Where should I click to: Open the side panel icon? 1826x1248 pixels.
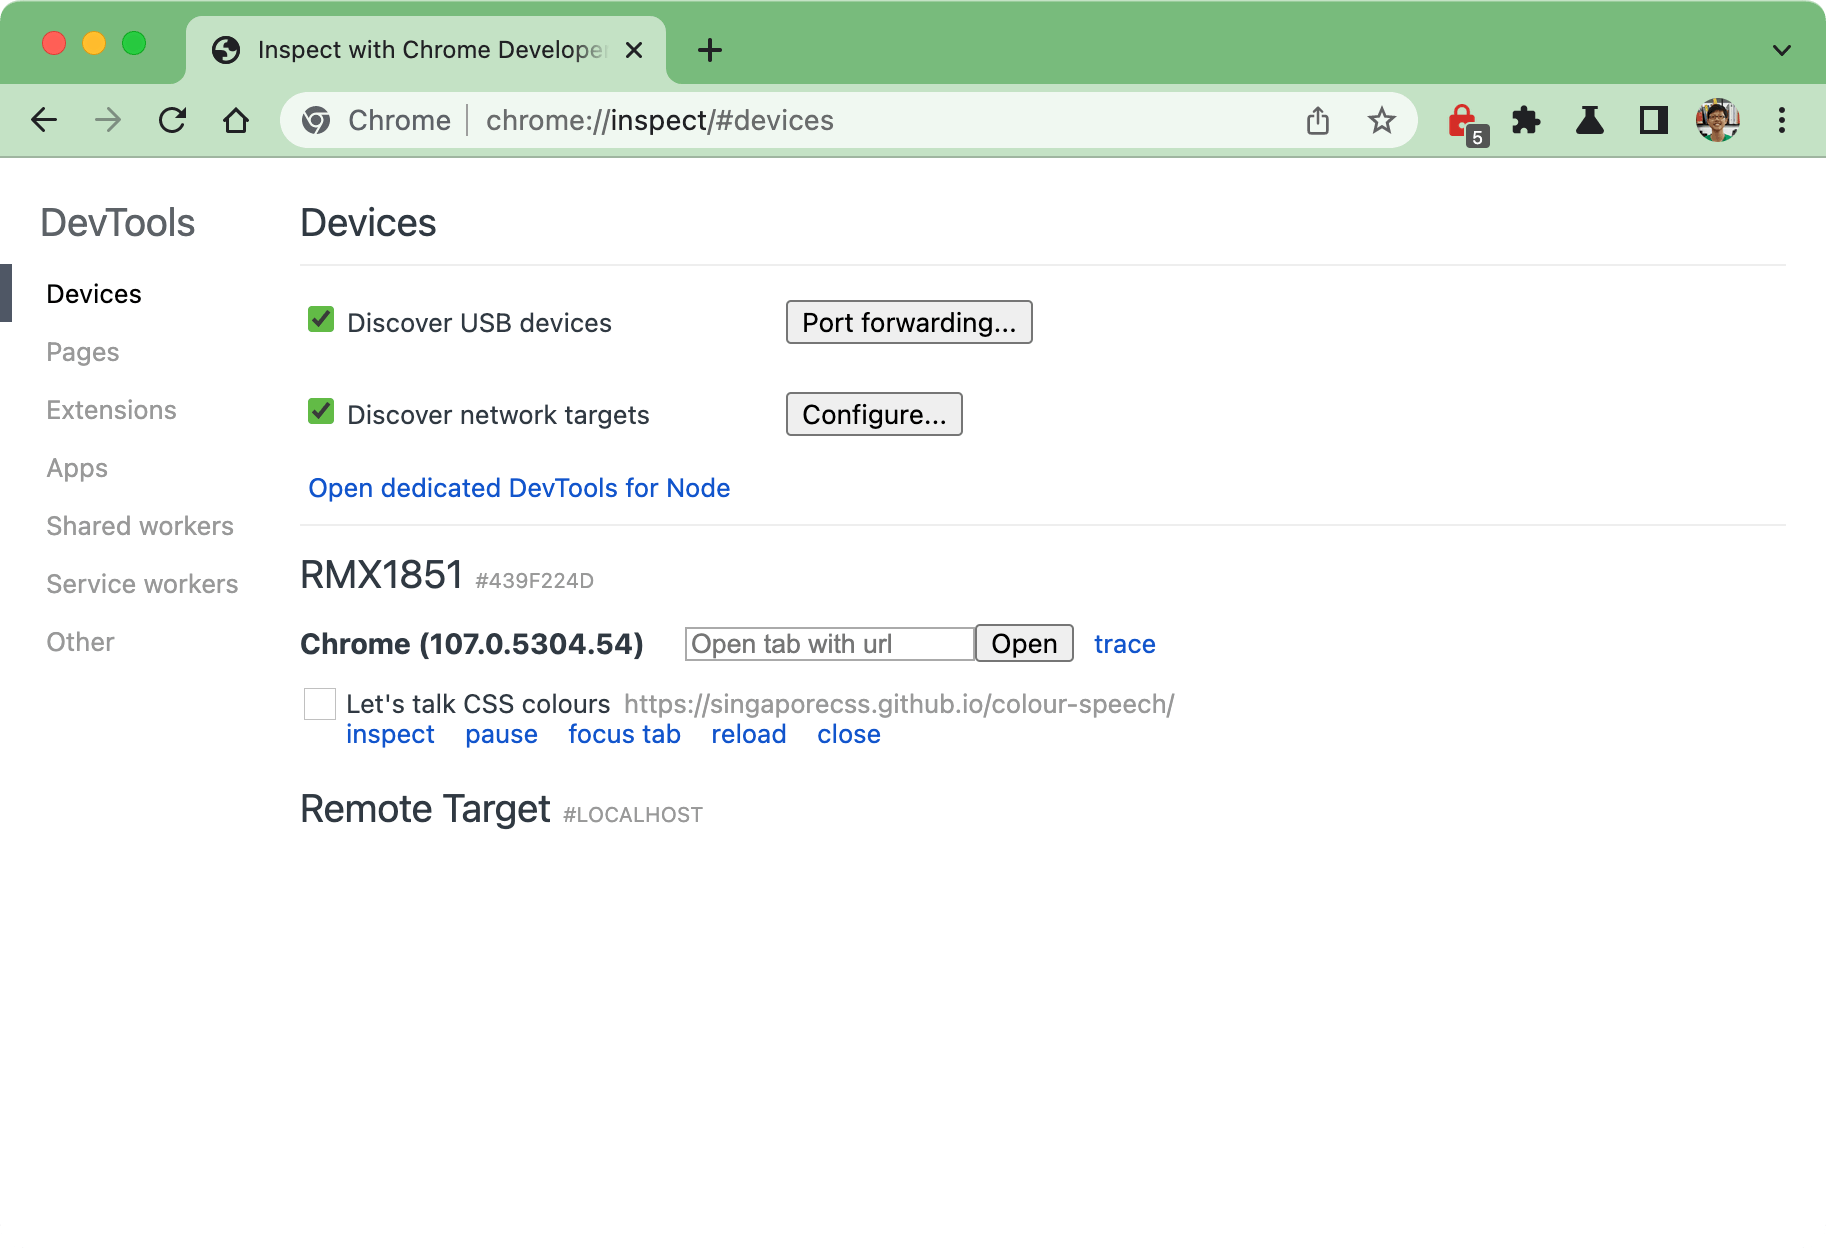pos(1653,120)
